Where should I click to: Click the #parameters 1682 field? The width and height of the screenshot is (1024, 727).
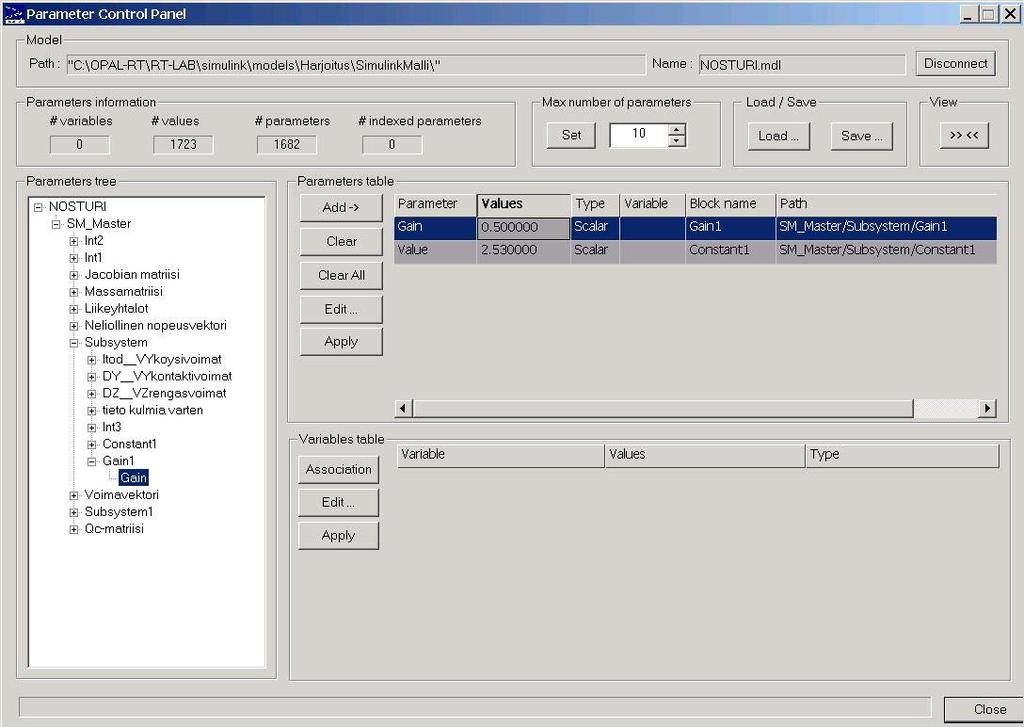(x=287, y=144)
